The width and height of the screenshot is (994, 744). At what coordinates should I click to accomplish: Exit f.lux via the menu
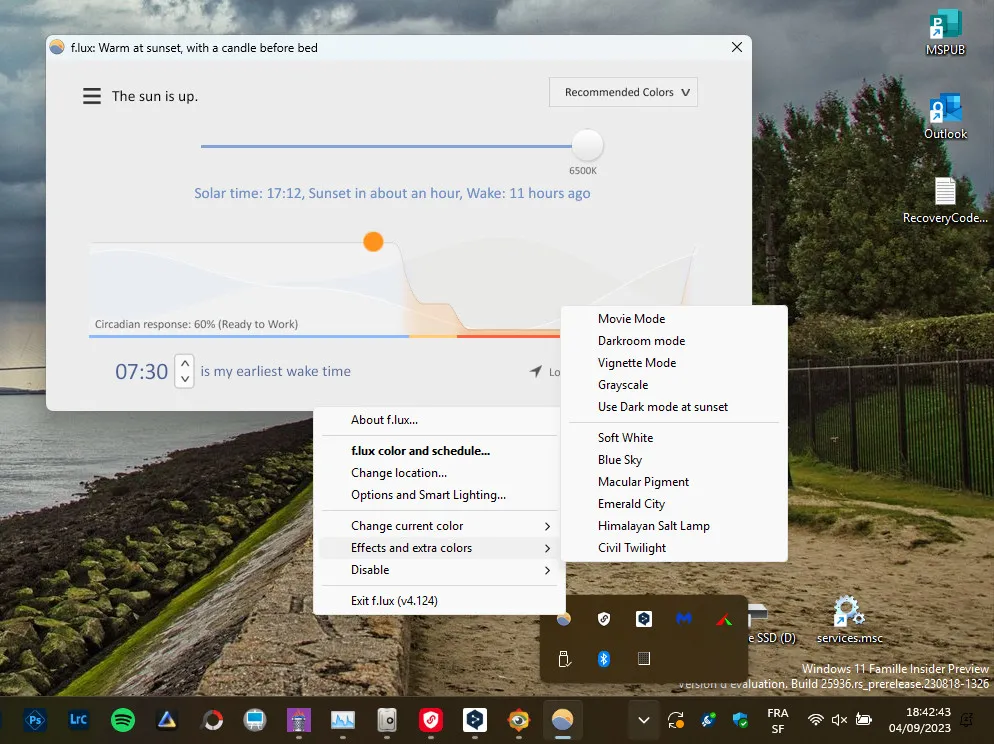pyautogui.click(x=439, y=601)
